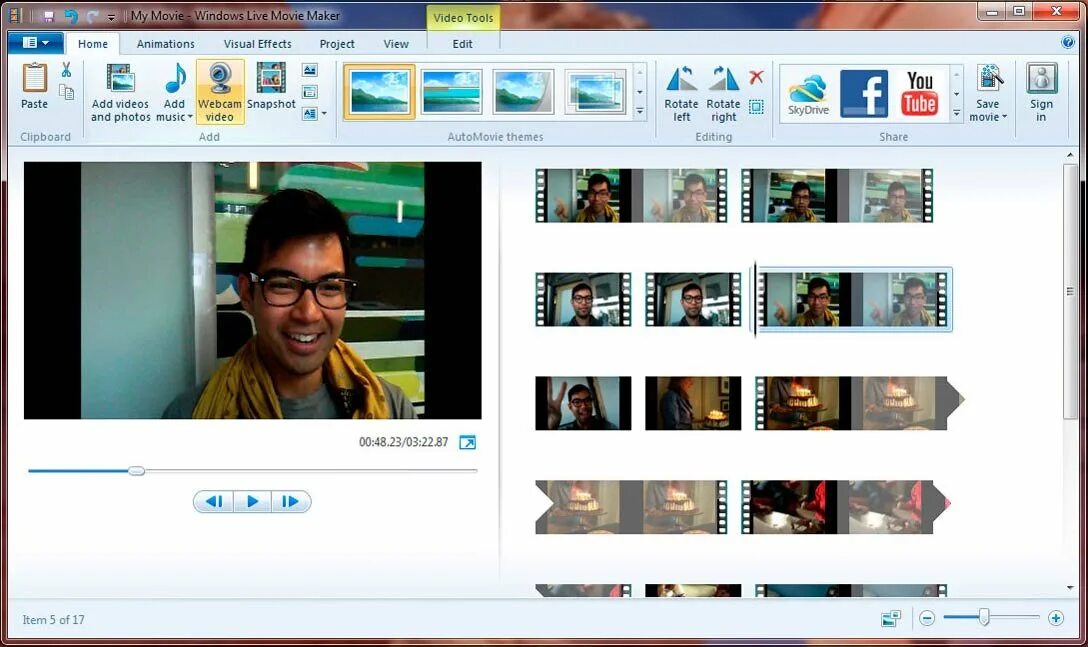Click the Save movie icon

click(989, 79)
